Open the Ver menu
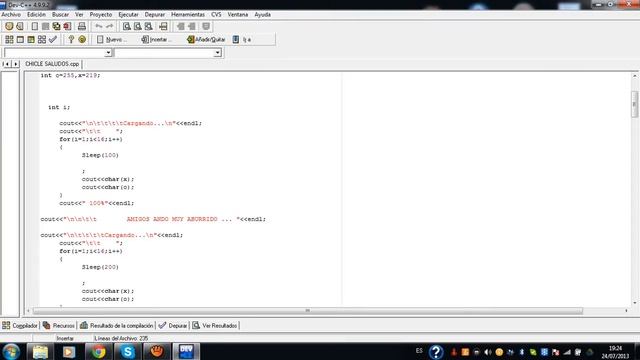 coord(79,14)
